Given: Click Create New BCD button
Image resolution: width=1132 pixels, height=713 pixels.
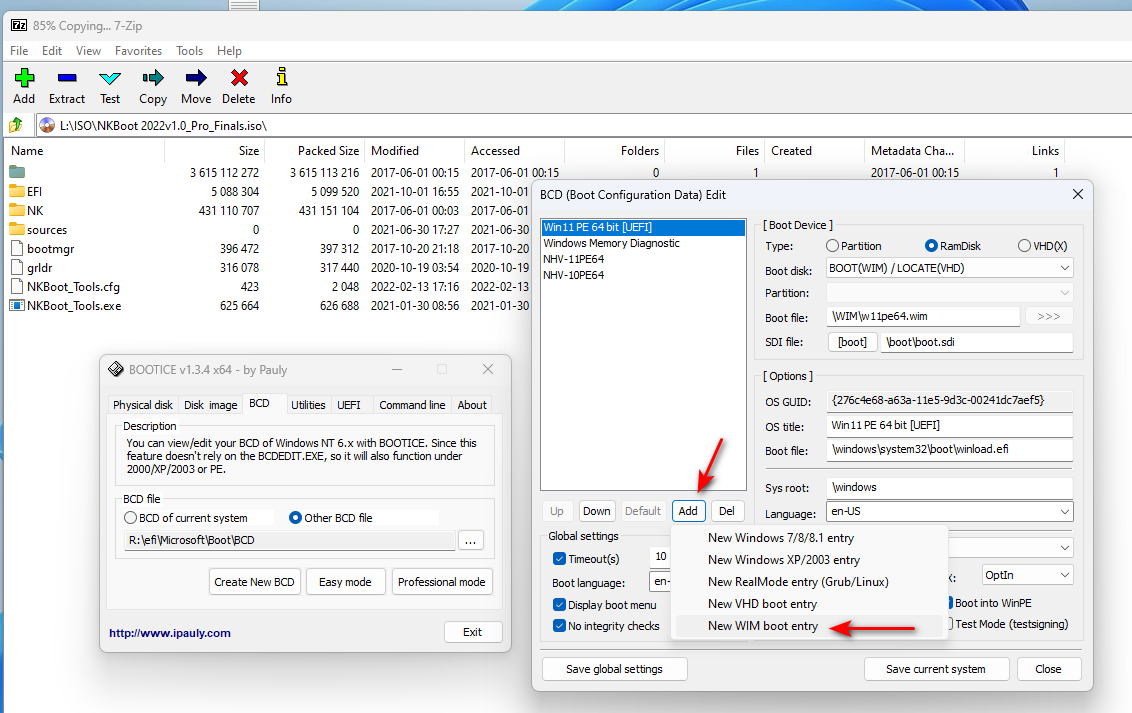Looking at the screenshot, I should (x=254, y=582).
